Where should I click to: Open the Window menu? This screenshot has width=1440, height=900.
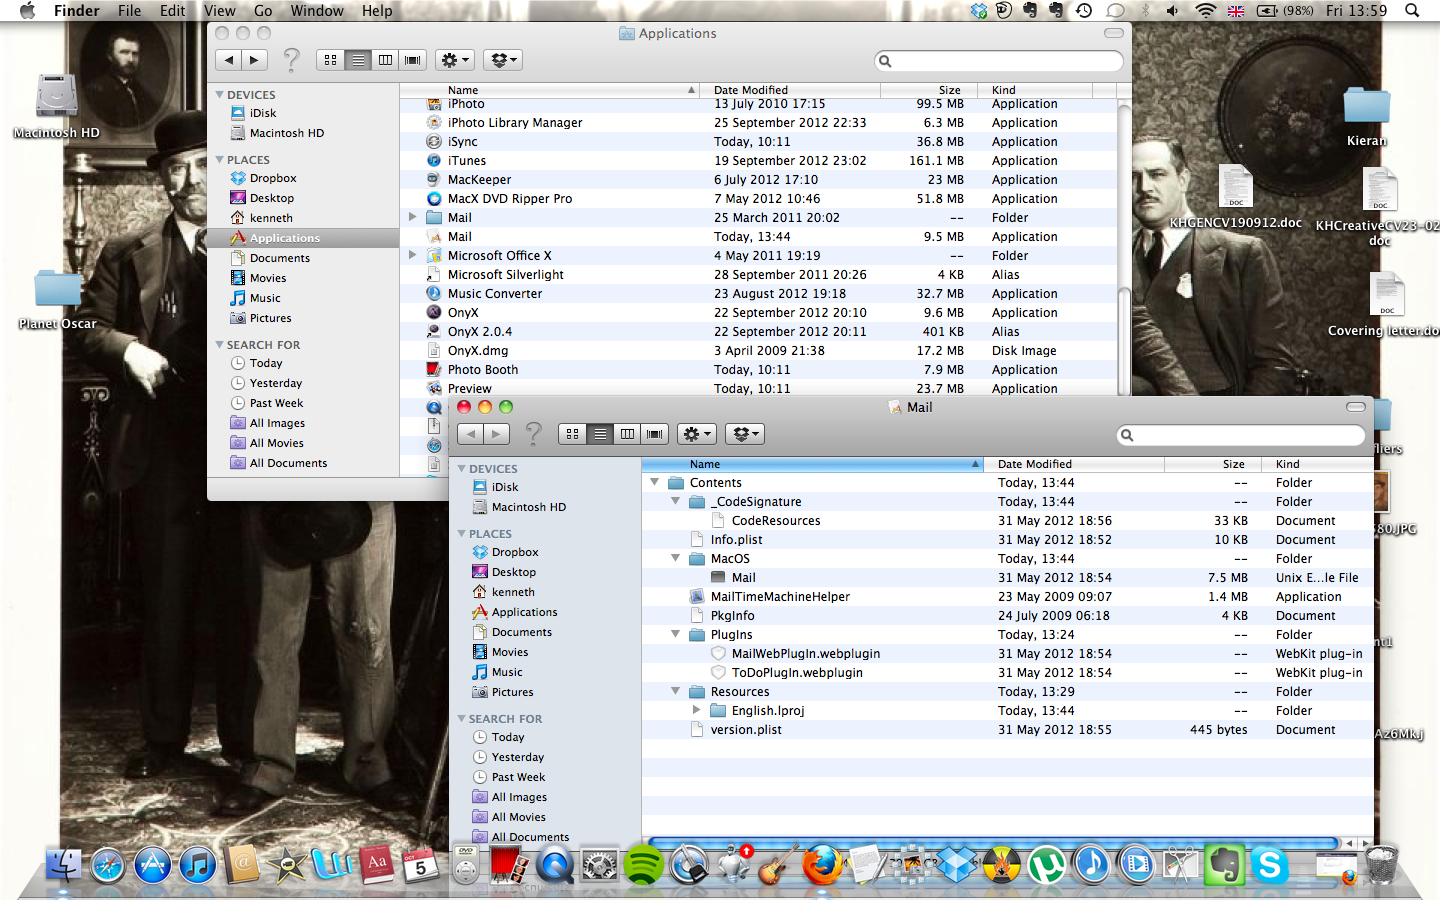click(x=317, y=11)
